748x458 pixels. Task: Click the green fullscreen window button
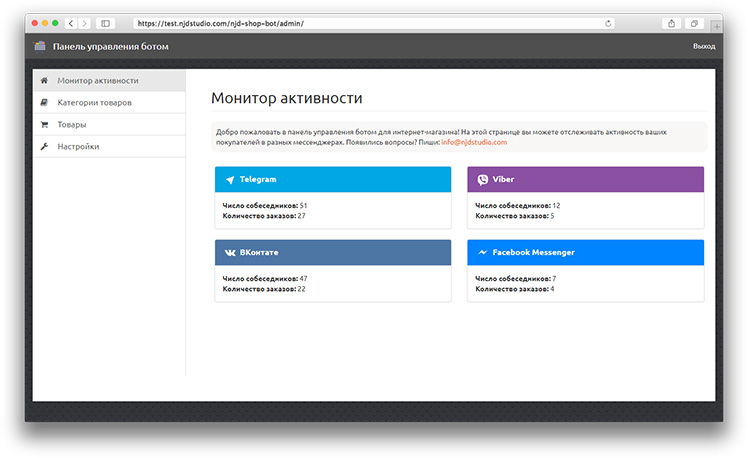[x=55, y=23]
